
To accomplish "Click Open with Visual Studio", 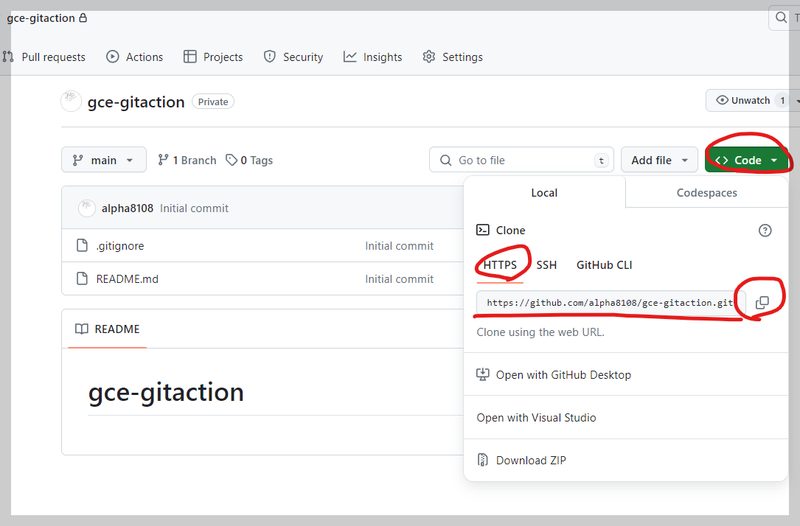I will pyautogui.click(x=536, y=418).
